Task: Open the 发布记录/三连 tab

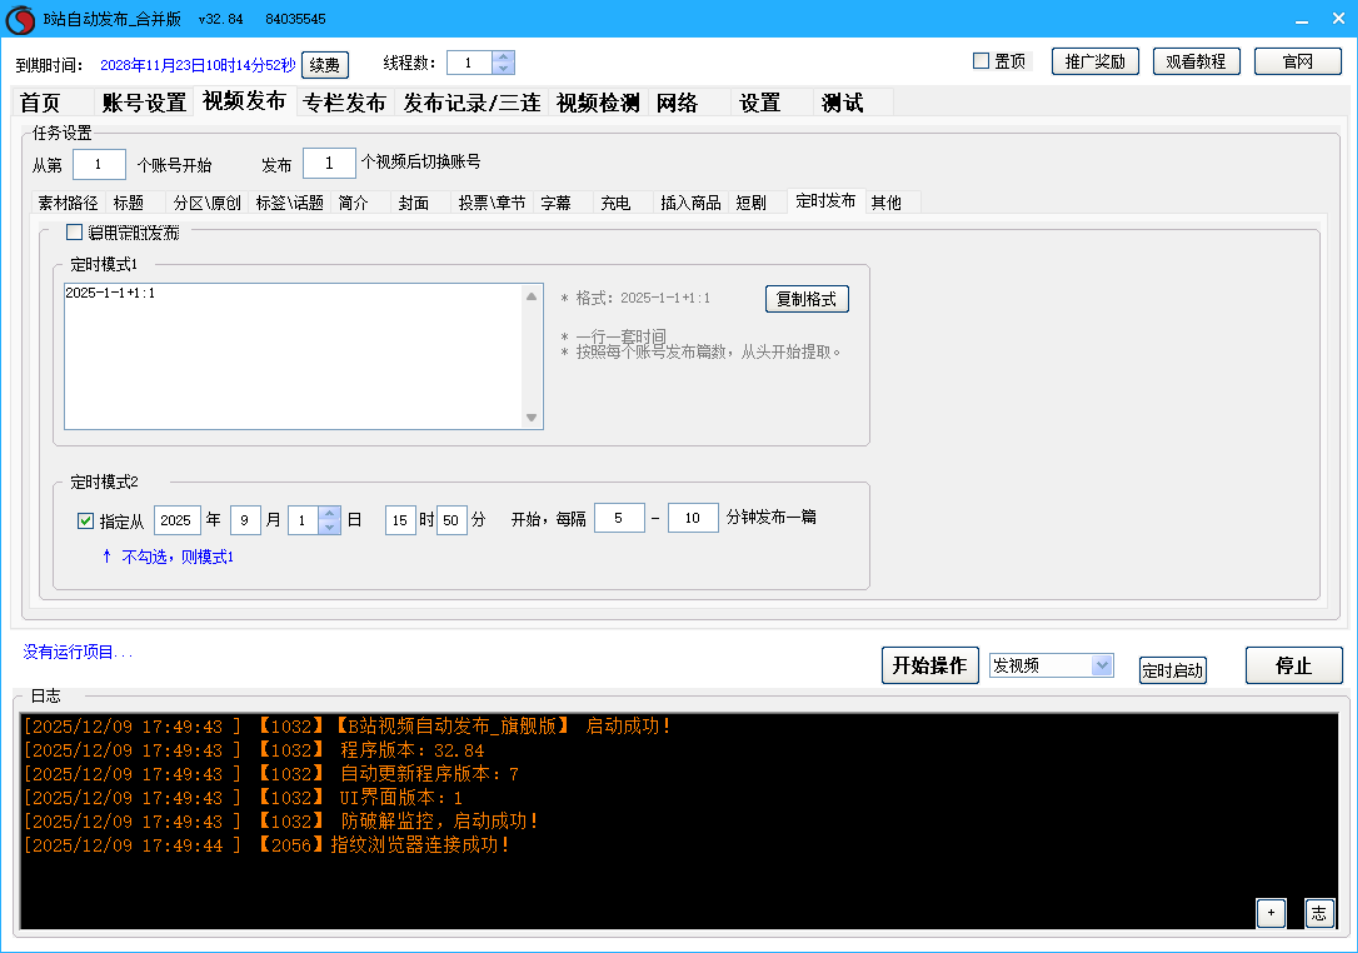Action: (x=471, y=103)
